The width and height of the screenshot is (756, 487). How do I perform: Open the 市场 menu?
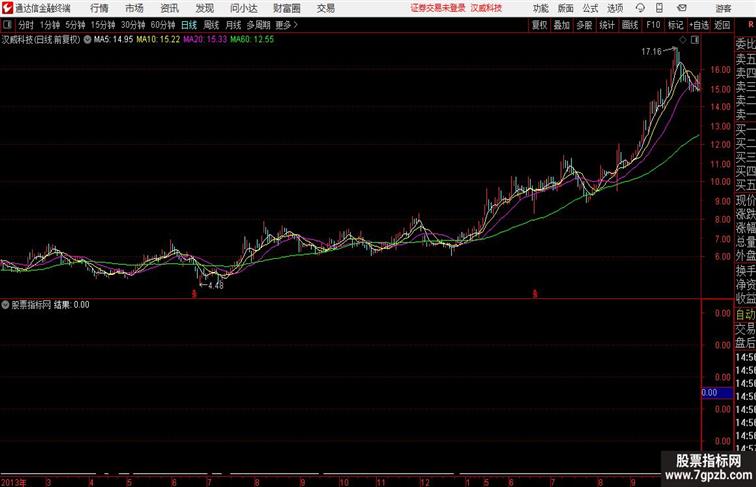point(134,8)
